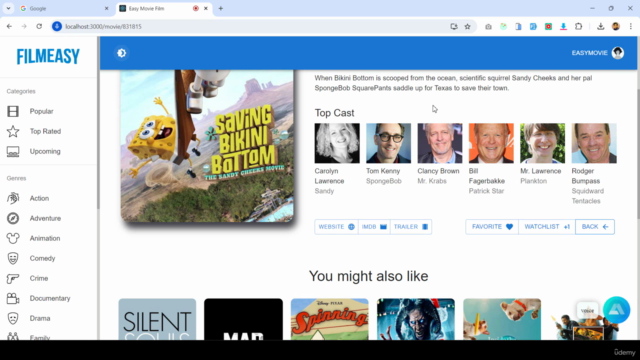Click the voice chip near assistant
Viewport: 640px width, 360px height.
pos(587,311)
